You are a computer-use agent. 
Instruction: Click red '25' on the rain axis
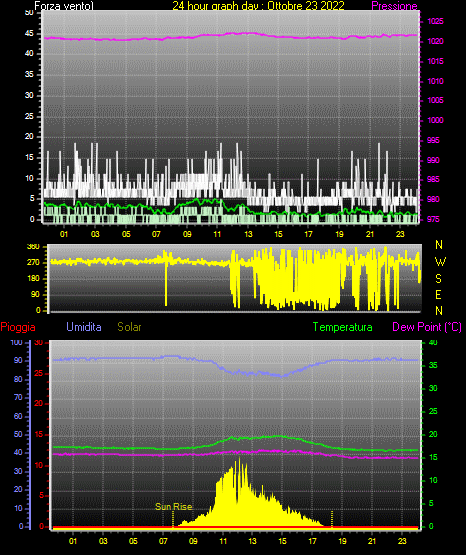(39, 373)
